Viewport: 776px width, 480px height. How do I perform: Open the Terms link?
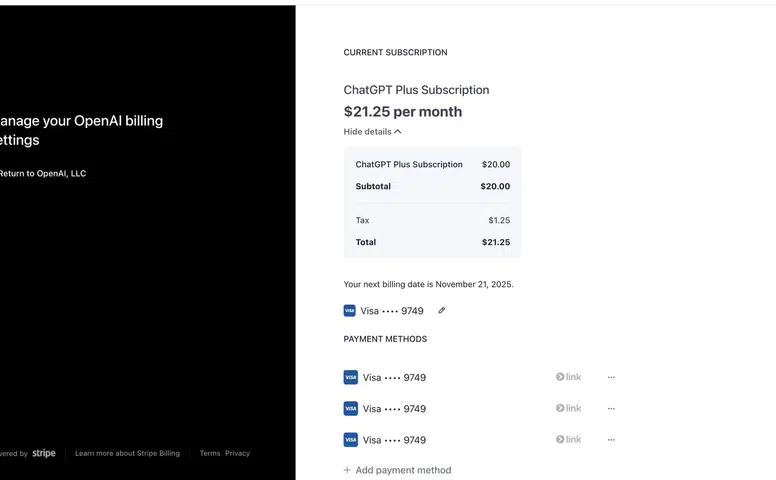(210, 453)
